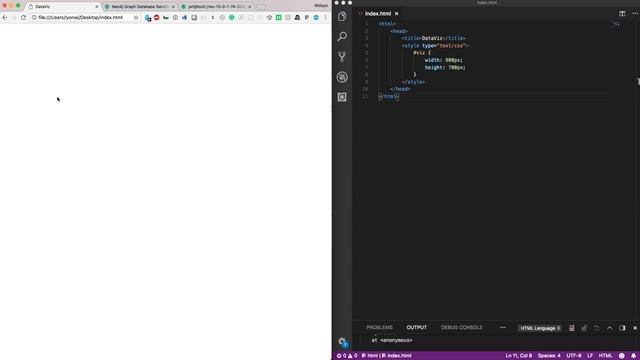Click the site info icon in the address bar
The width and height of the screenshot is (640, 360).
34,18
